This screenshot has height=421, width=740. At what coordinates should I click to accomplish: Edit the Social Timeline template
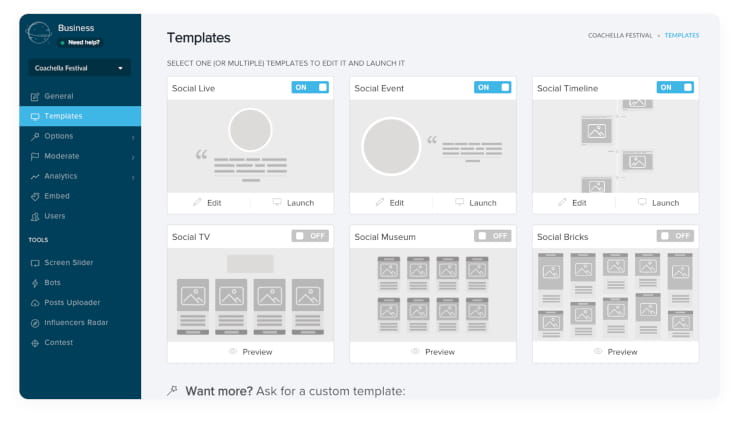(572, 203)
